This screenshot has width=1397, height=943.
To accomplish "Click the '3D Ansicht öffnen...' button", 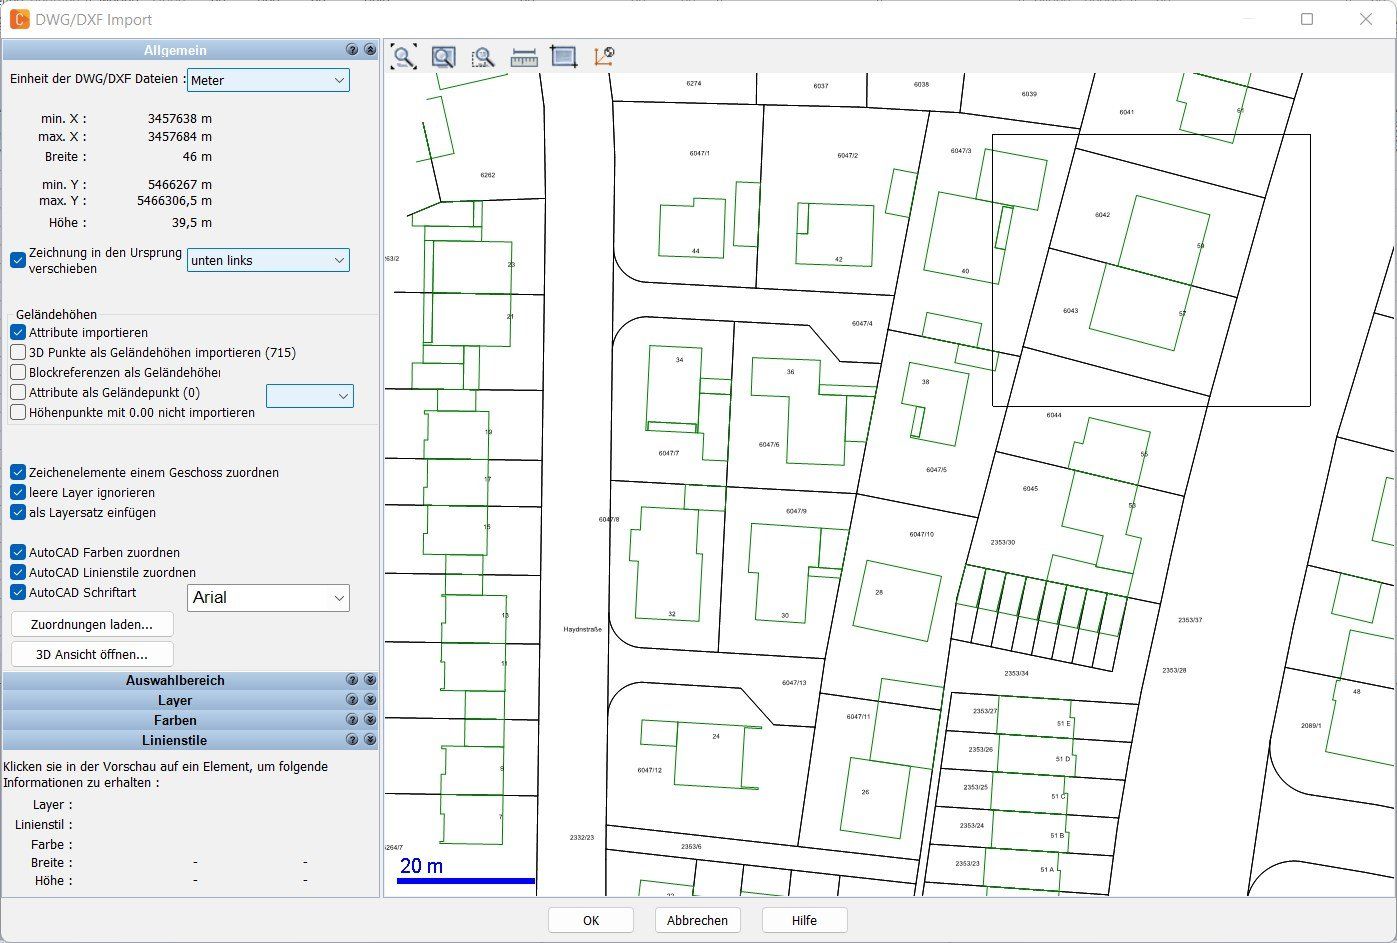I will click(x=92, y=654).
